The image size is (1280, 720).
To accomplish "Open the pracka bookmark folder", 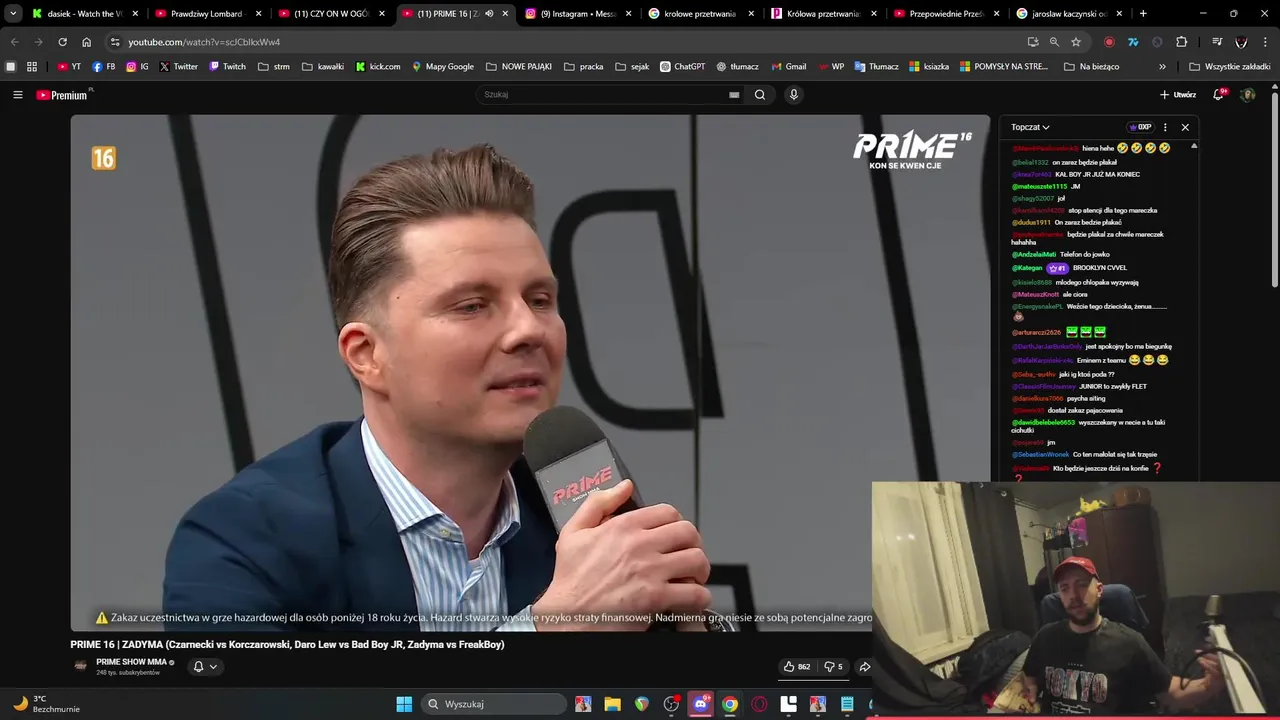I will click(583, 67).
